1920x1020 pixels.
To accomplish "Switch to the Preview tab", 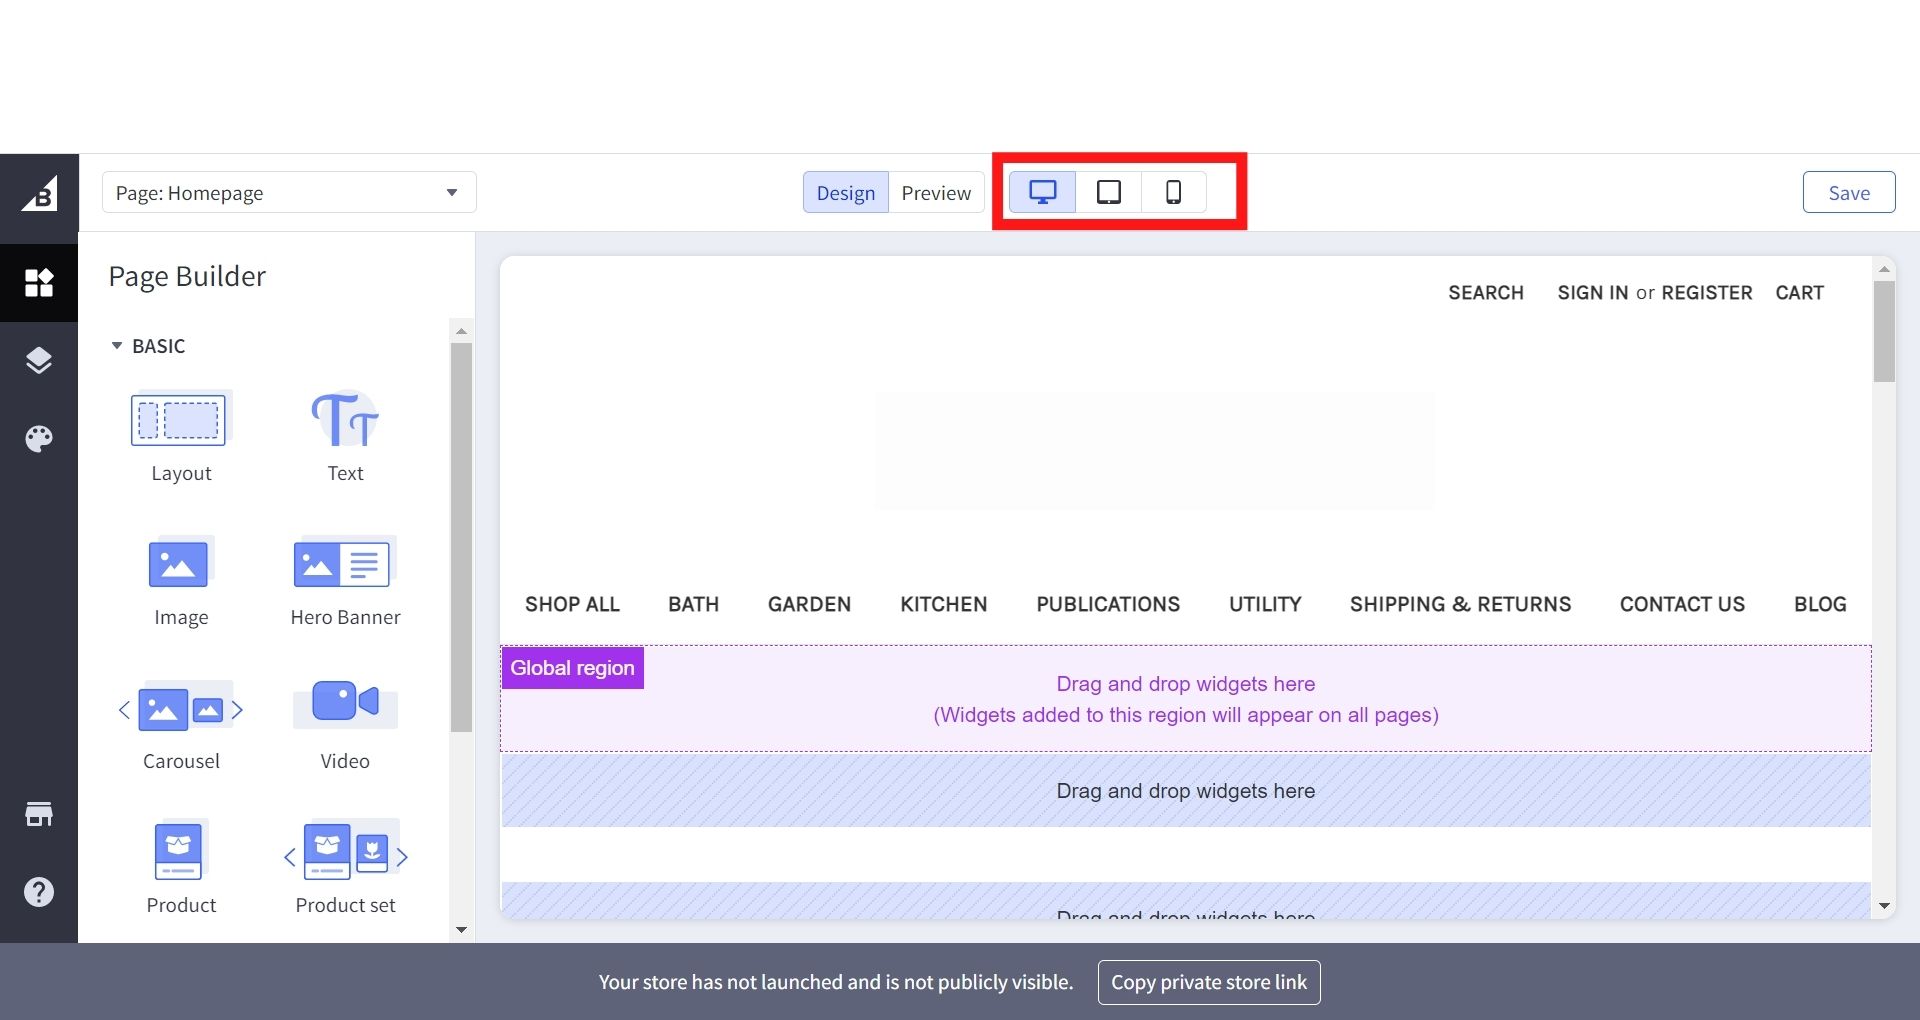I will pyautogui.click(x=935, y=193).
